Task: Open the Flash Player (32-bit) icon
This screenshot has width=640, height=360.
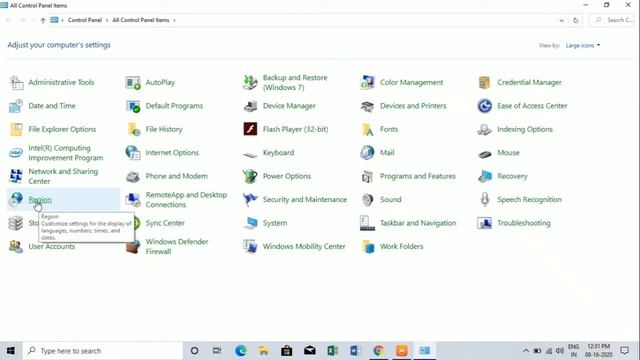Action: pos(250,129)
